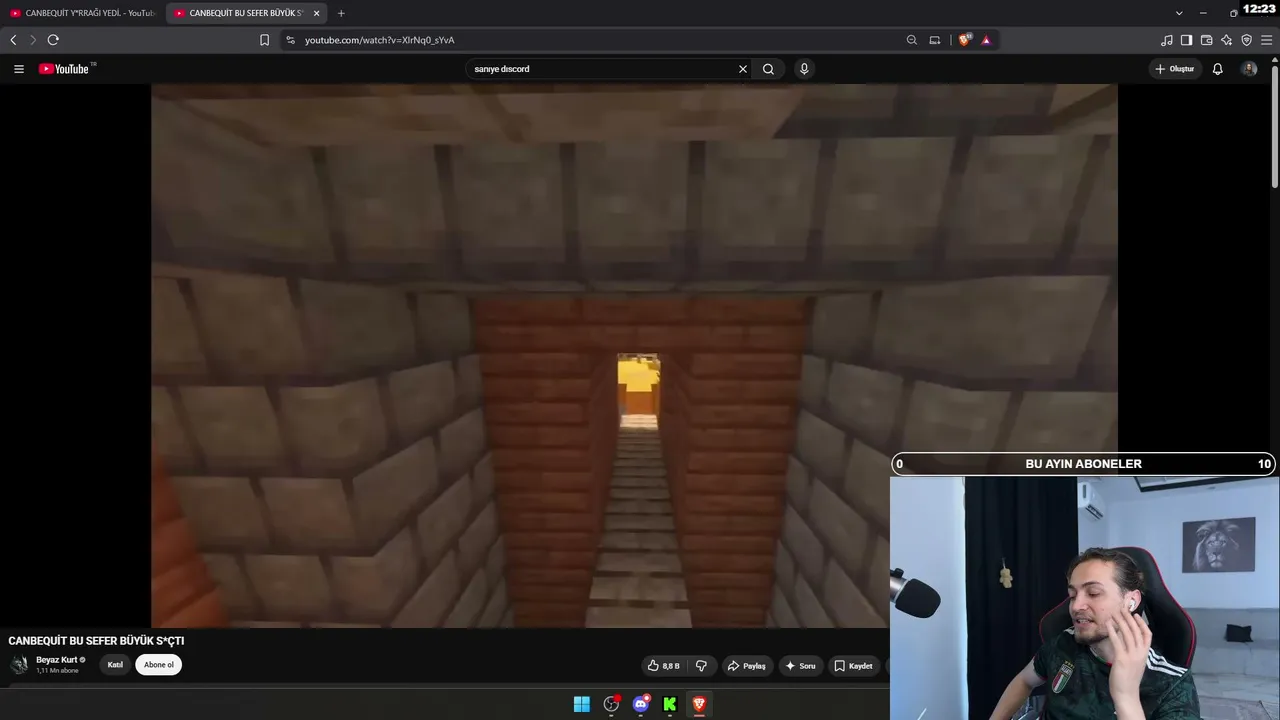Clear the YouTube search box text
The width and height of the screenshot is (1280, 720).
742,69
